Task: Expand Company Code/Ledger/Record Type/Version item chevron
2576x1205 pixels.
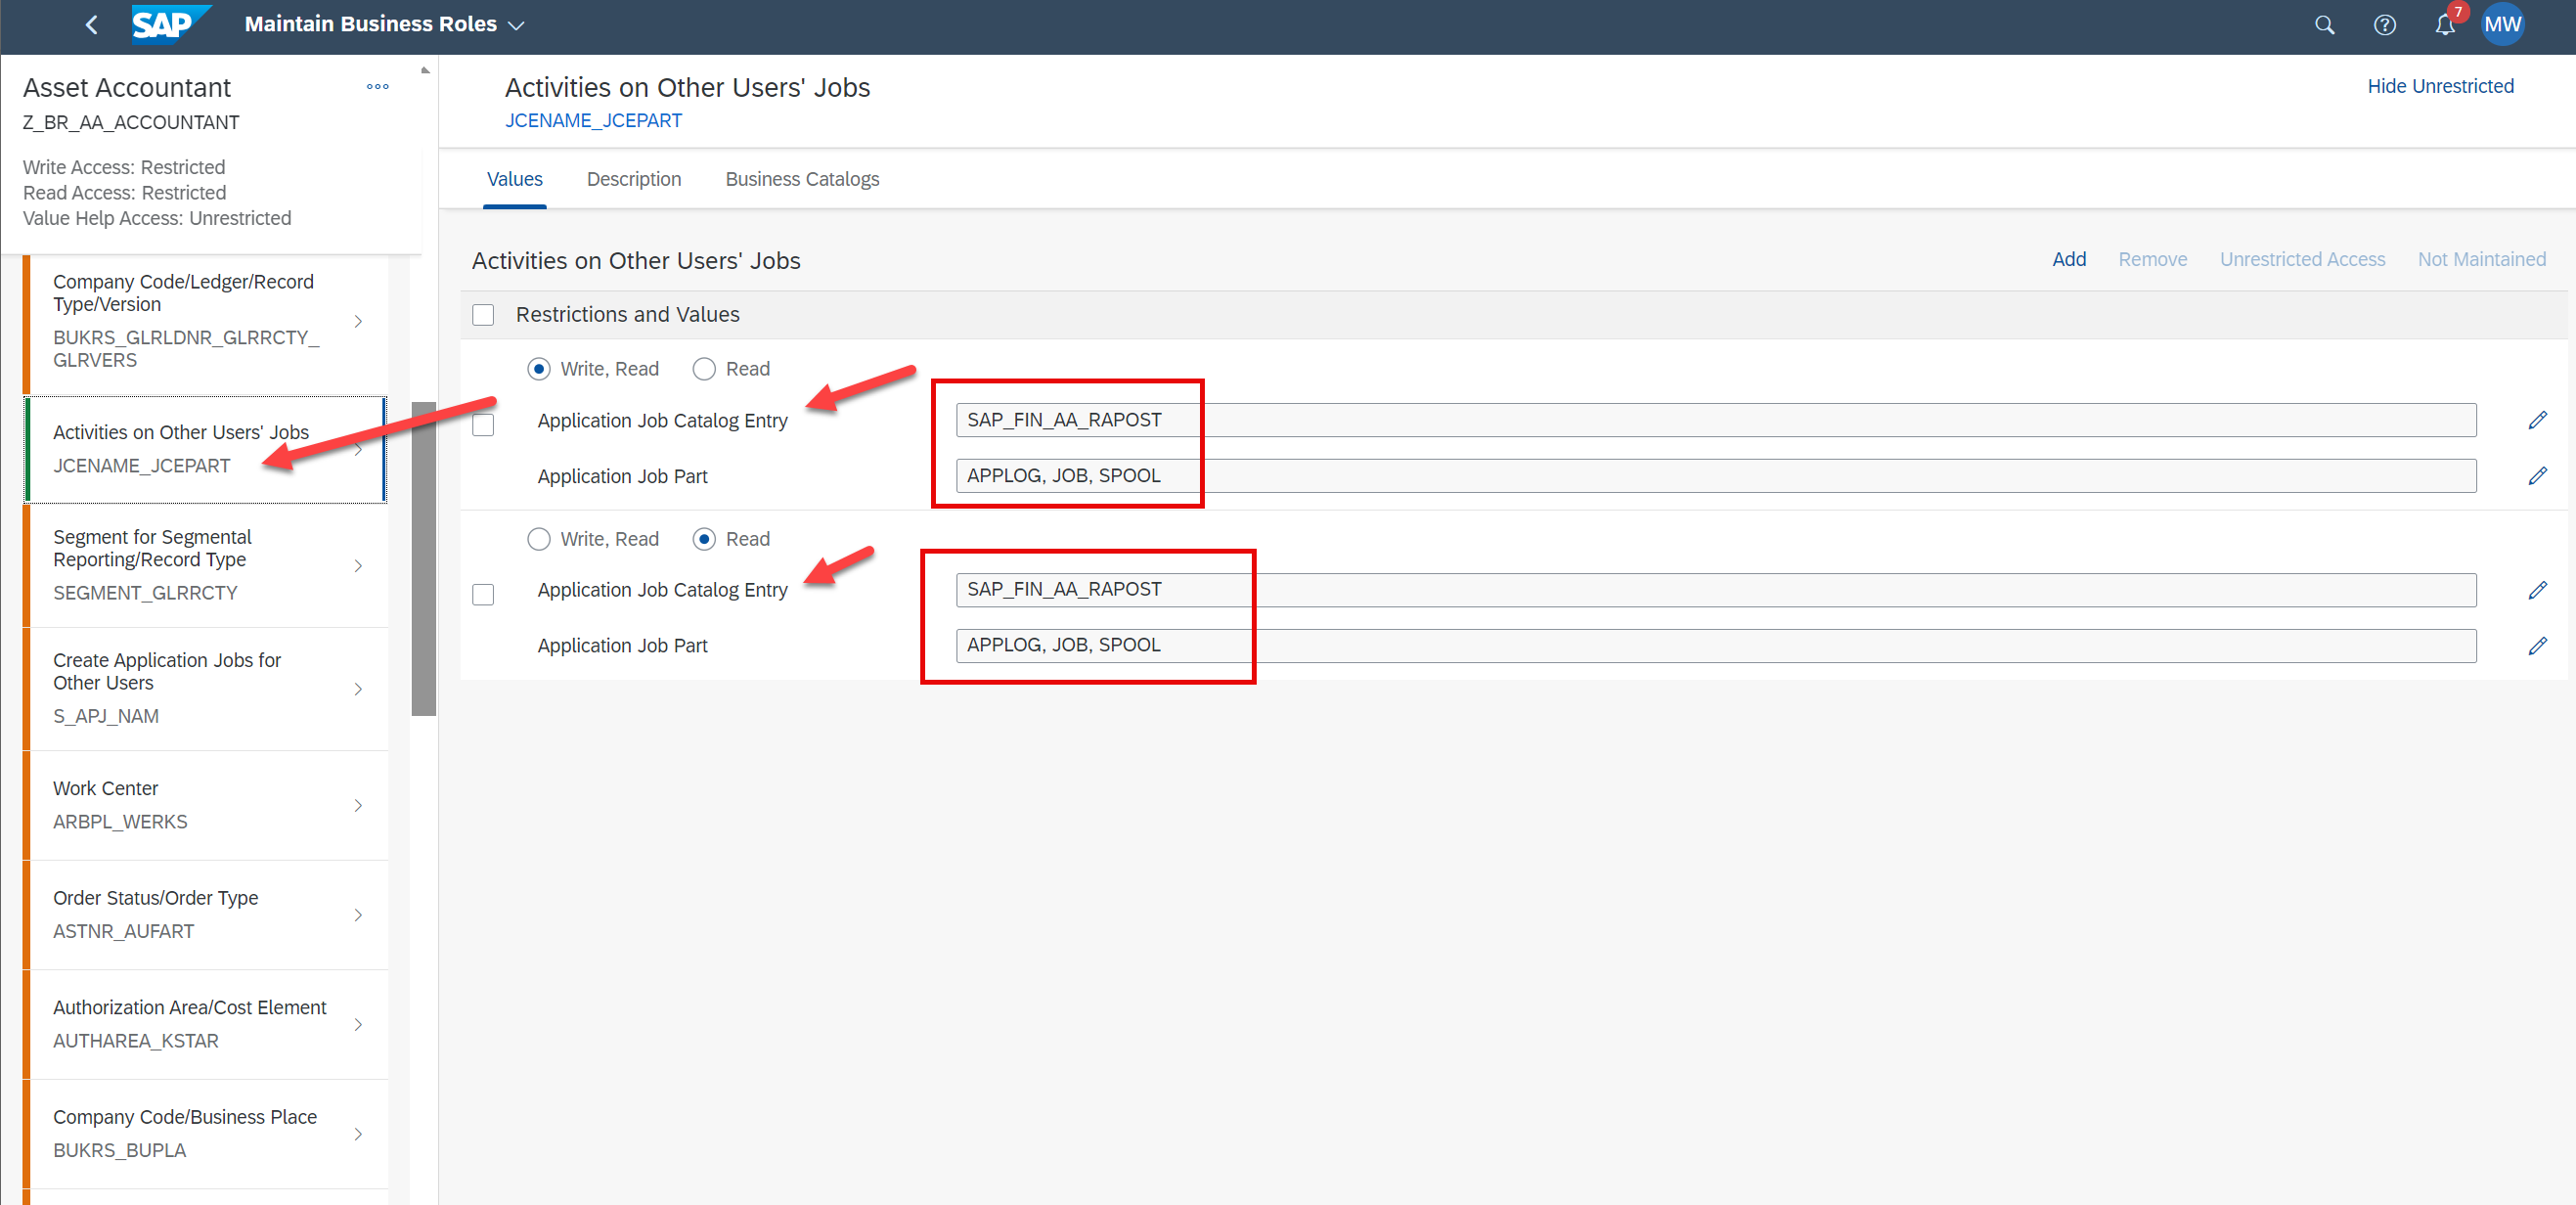Action: coord(358,321)
